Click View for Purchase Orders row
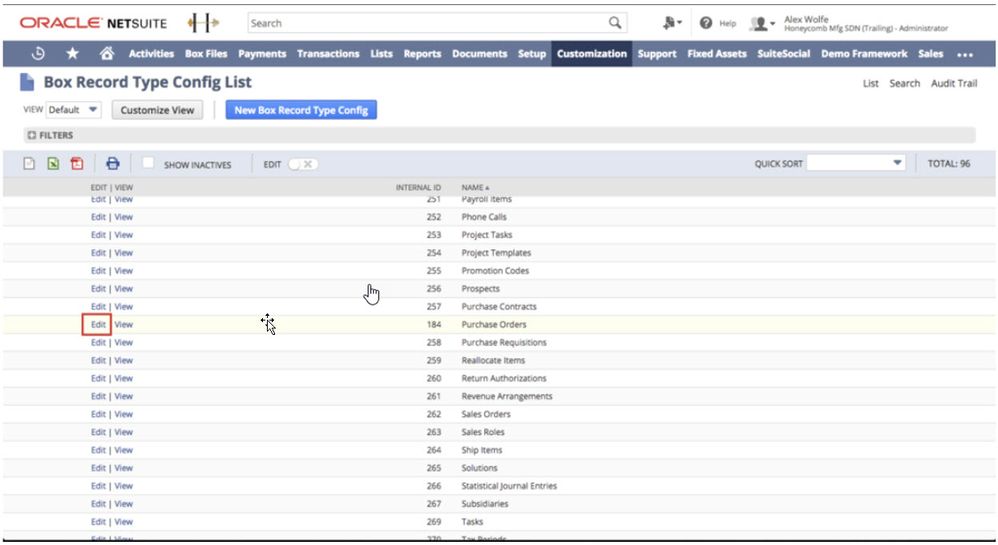This screenshot has width=998, height=545. (123, 325)
